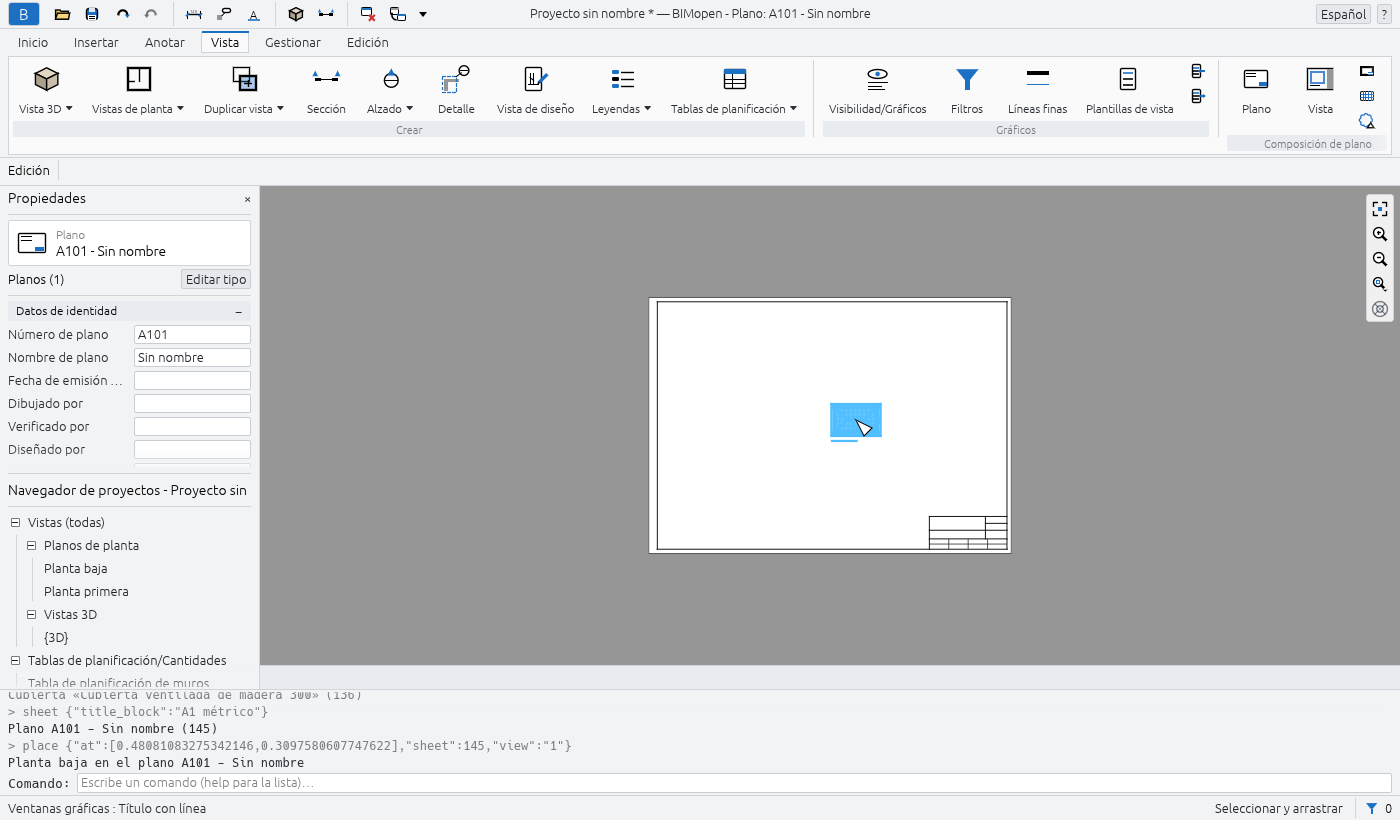Collapse the Planos de planta node
Image resolution: width=1400 pixels, height=820 pixels.
coord(31,545)
